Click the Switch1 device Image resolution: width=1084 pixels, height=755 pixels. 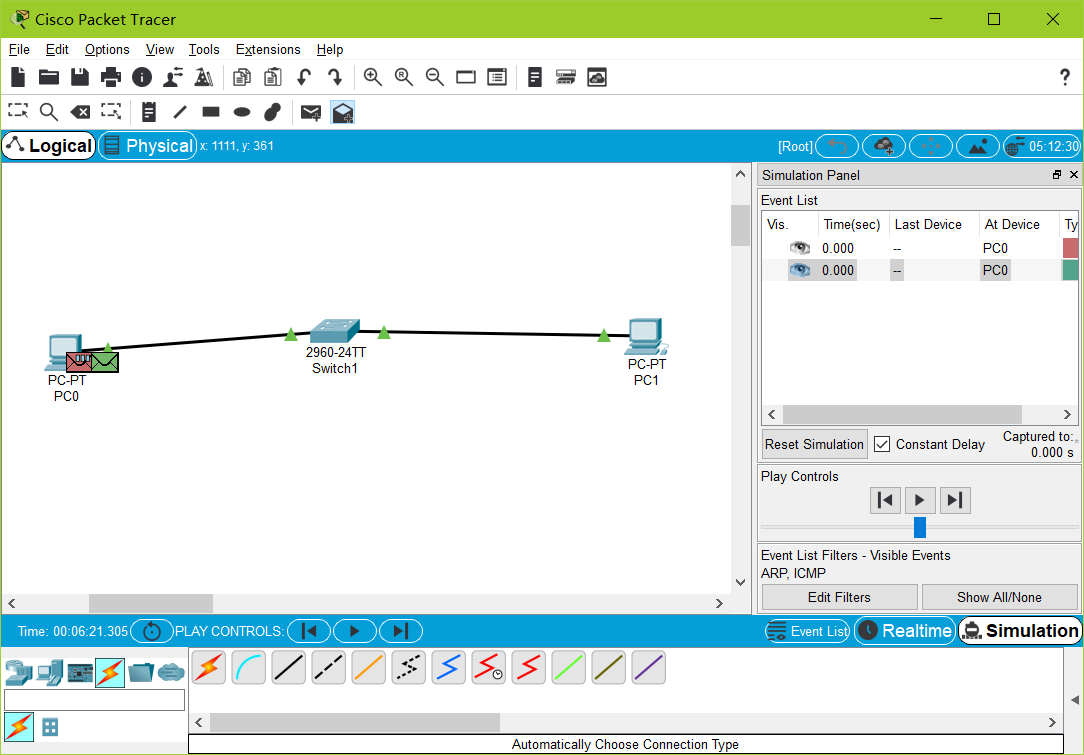click(335, 331)
